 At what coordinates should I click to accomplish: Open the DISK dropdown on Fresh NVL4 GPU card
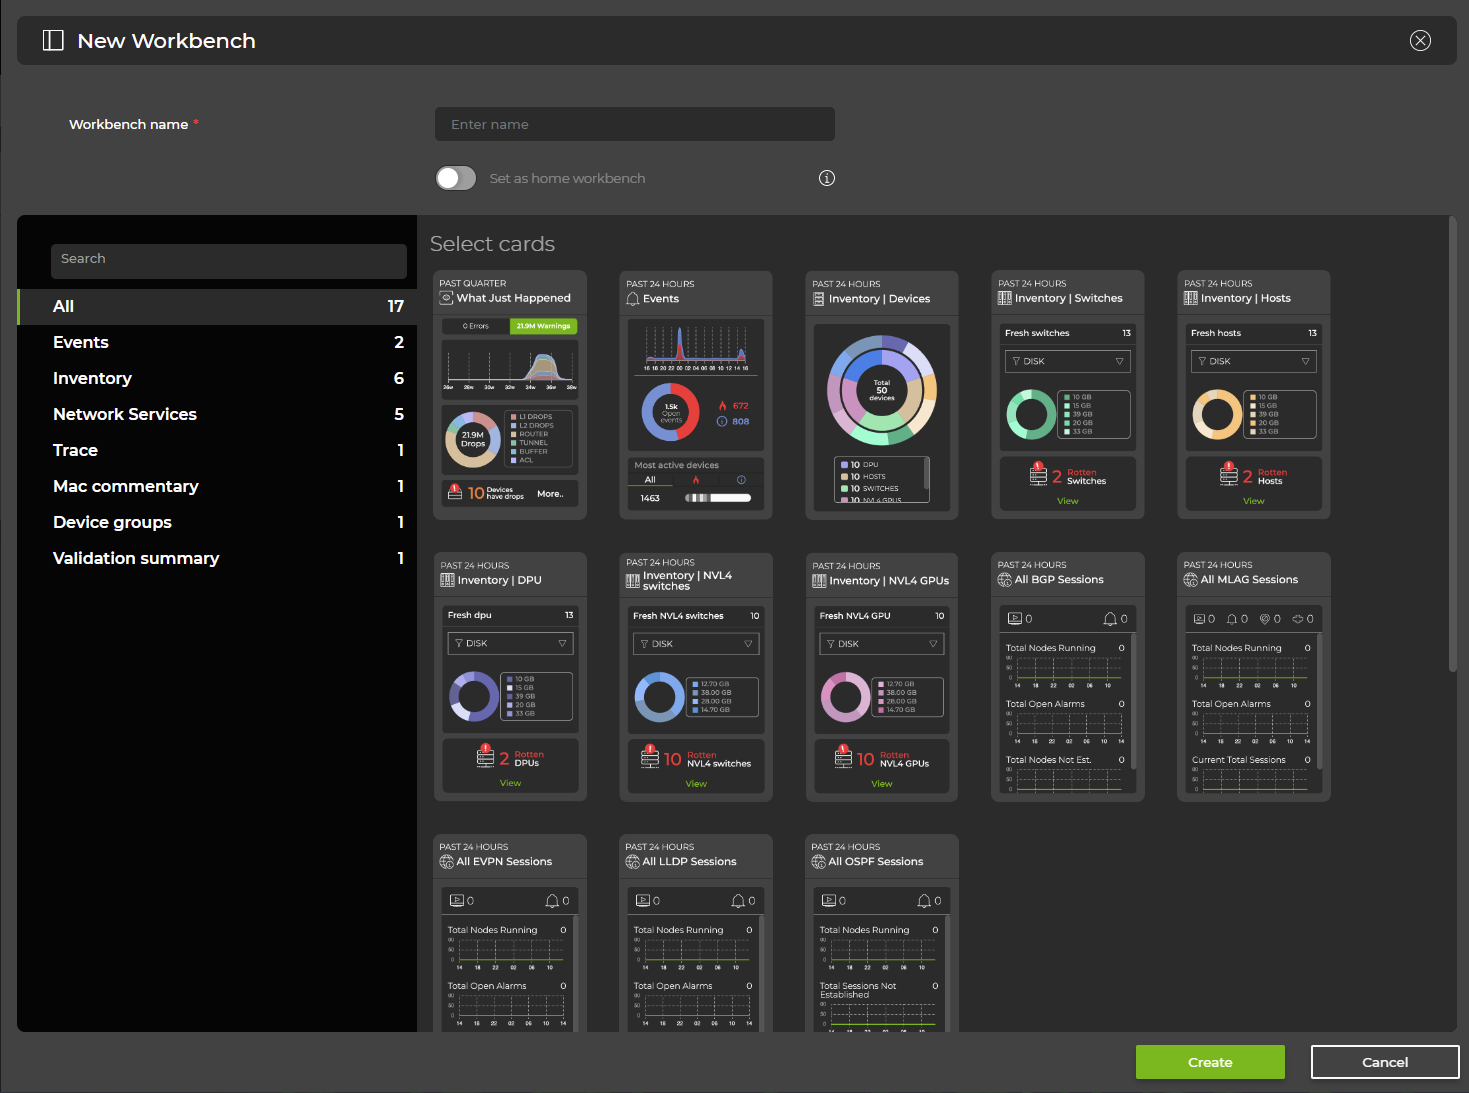[x=881, y=644]
